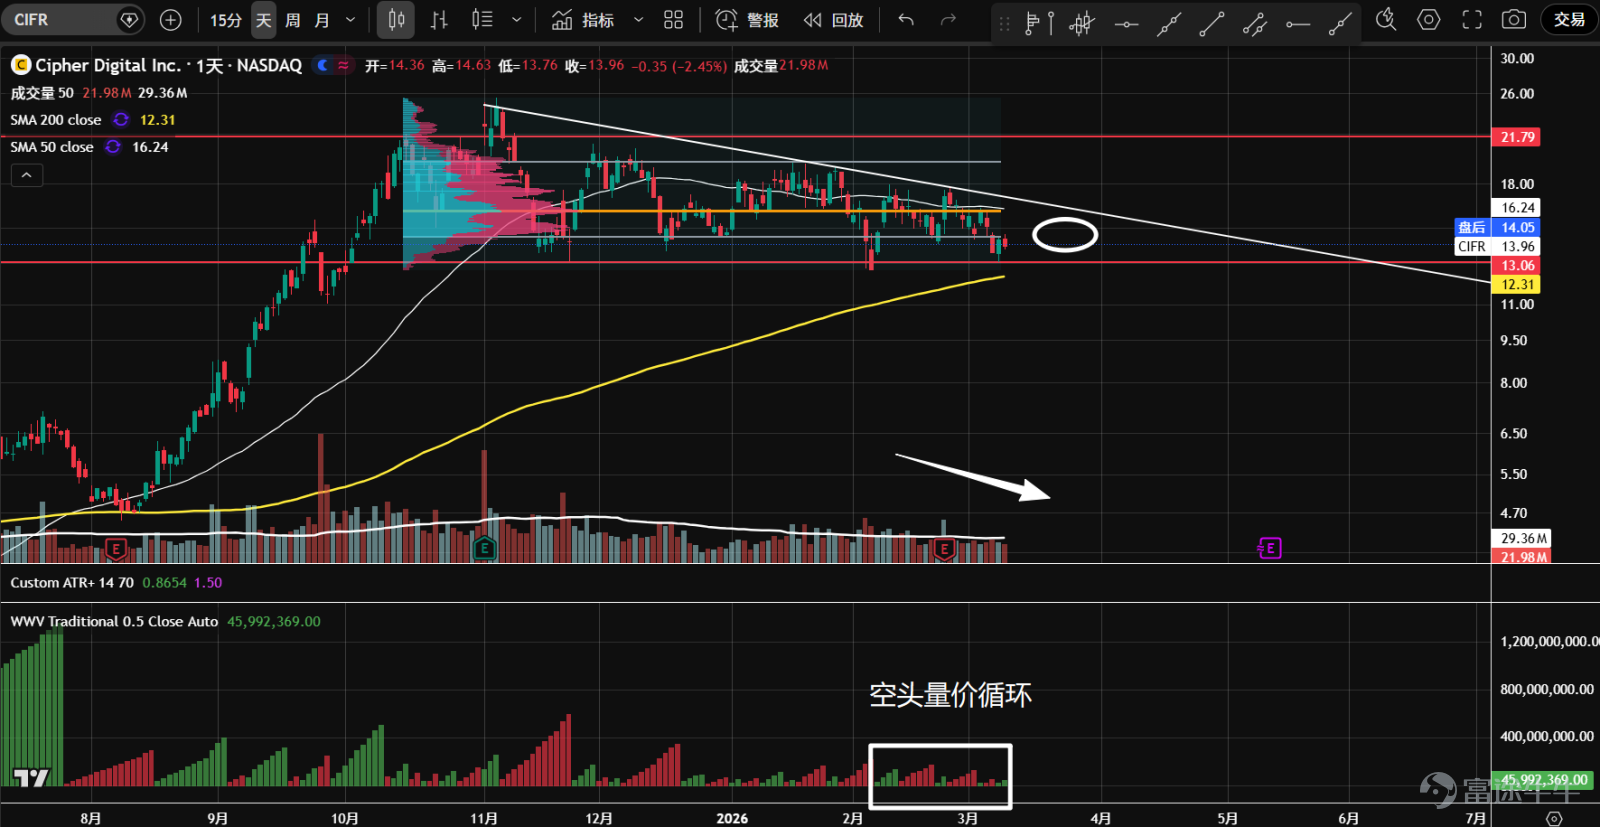Expand the timeframe interval dropdown
This screenshot has height=827, width=1600.
tap(350, 20)
